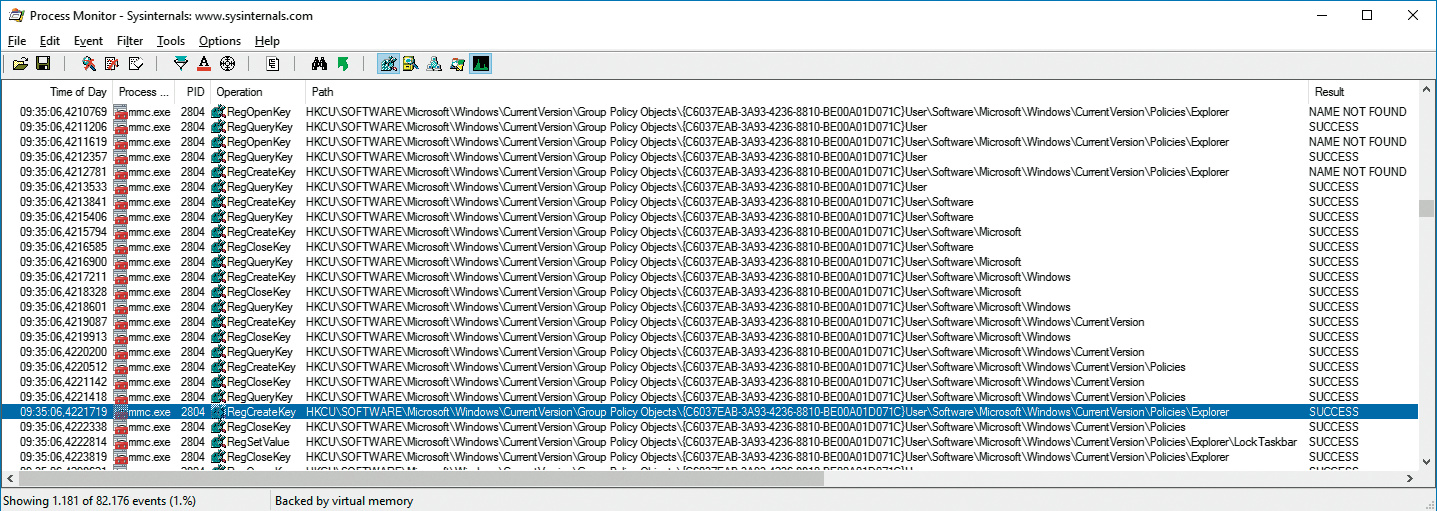Click the Open log file icon
This screenshot has width=1437, height=511.
pos(19,64)
